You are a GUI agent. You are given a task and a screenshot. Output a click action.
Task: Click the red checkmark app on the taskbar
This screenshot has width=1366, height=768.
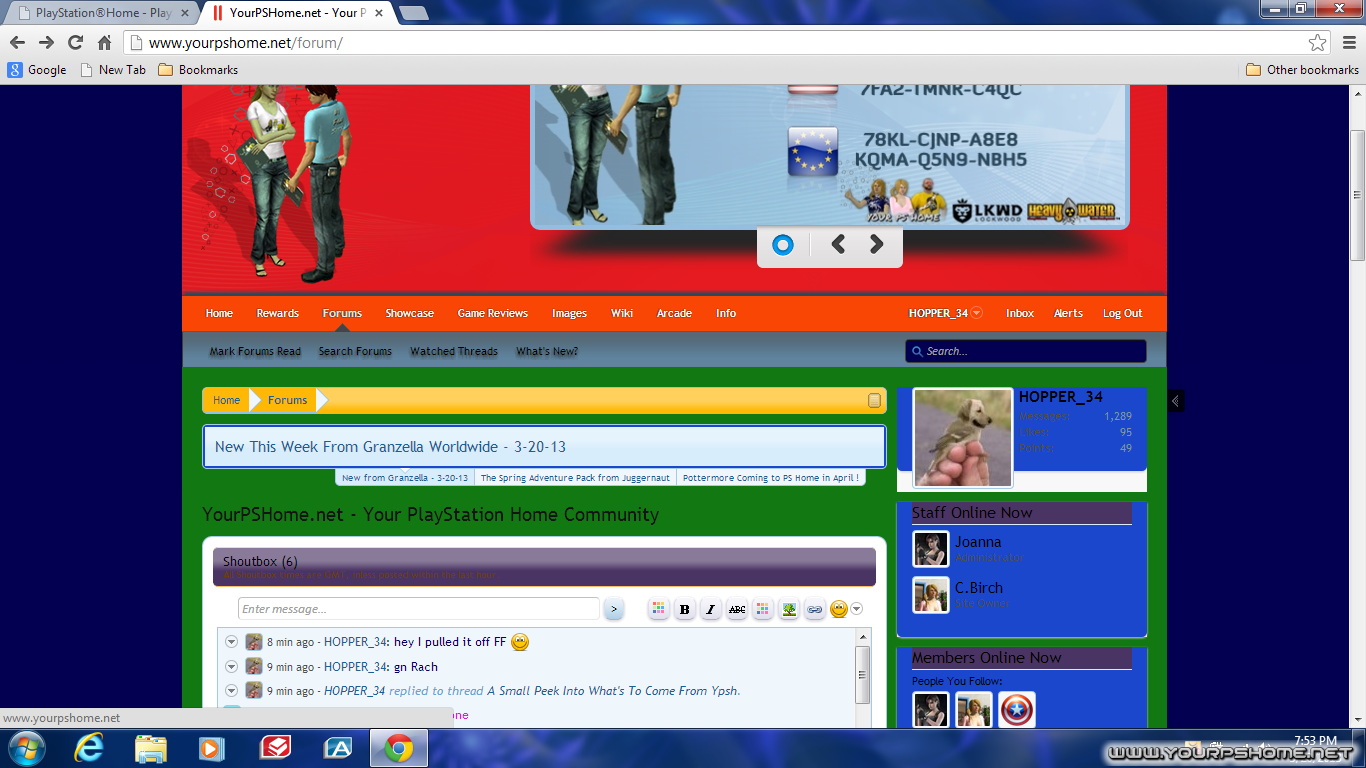275,748
